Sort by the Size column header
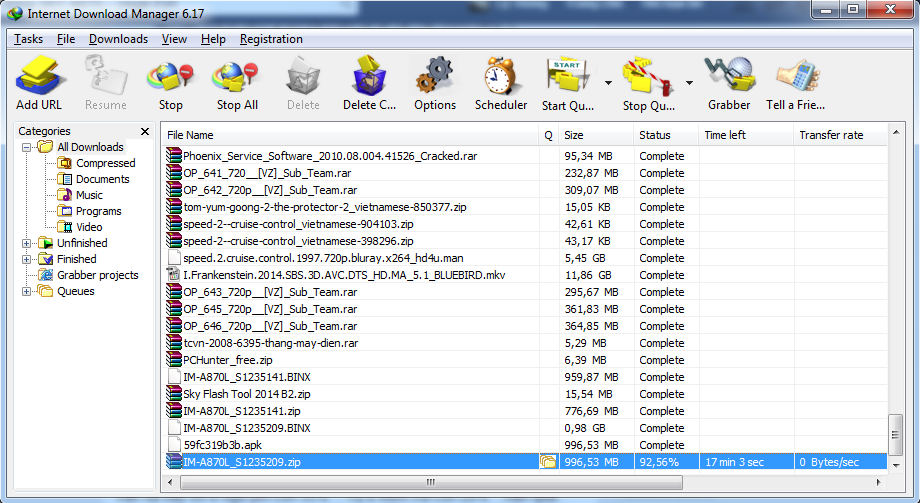This screenshot has height=503, width=920. [595, 135]
